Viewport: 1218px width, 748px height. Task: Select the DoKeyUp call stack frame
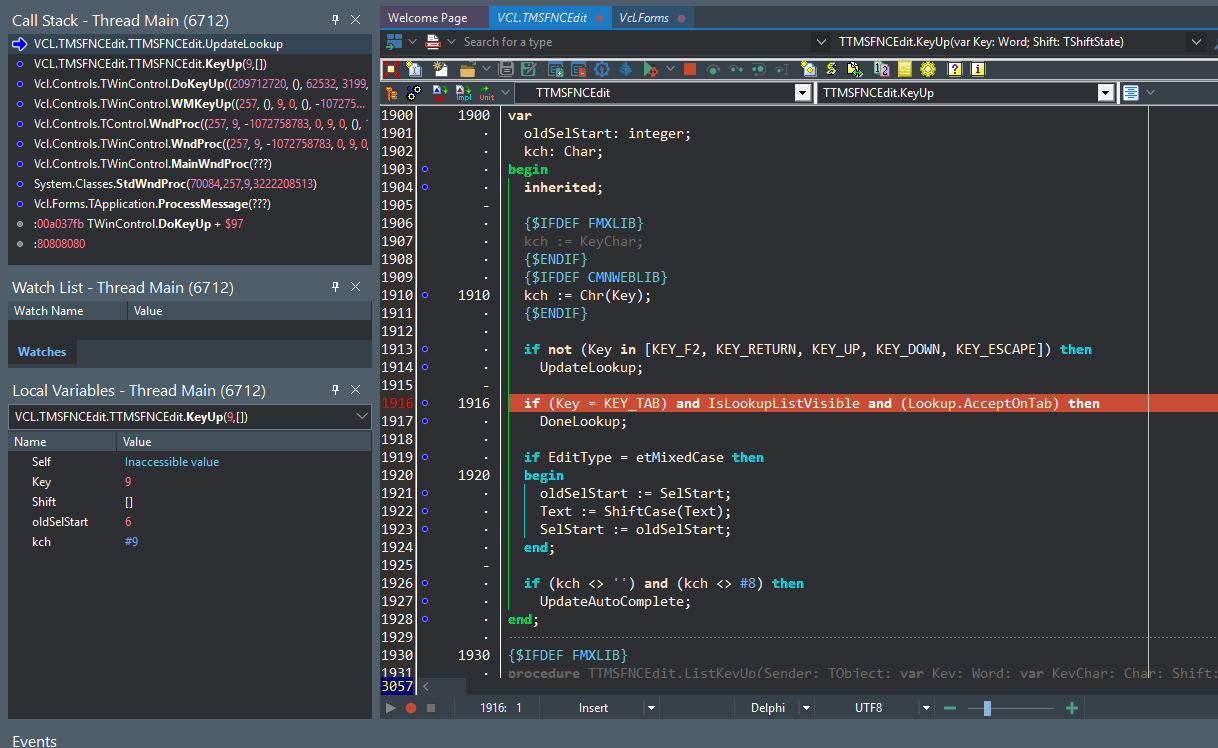[x=190, y=84]
